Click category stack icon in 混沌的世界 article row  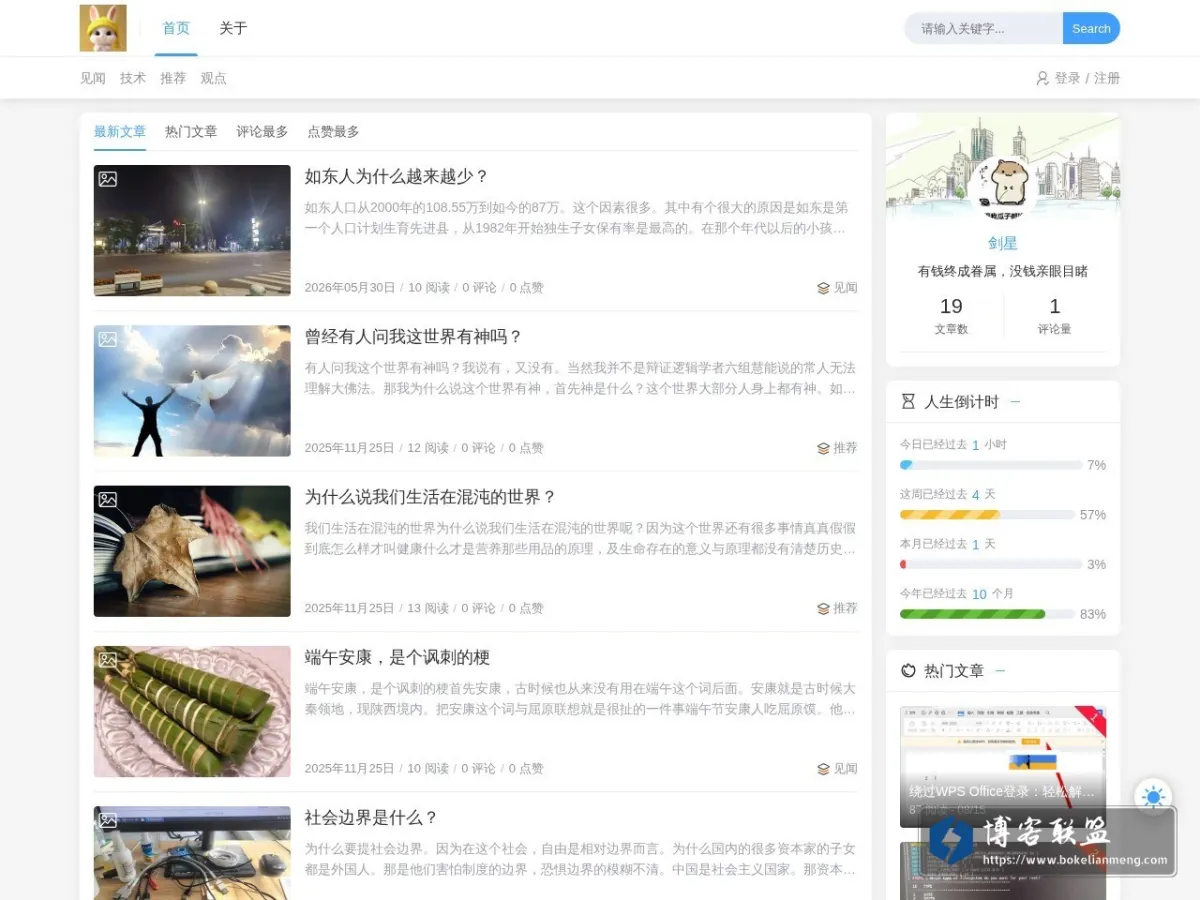[823, 608]
